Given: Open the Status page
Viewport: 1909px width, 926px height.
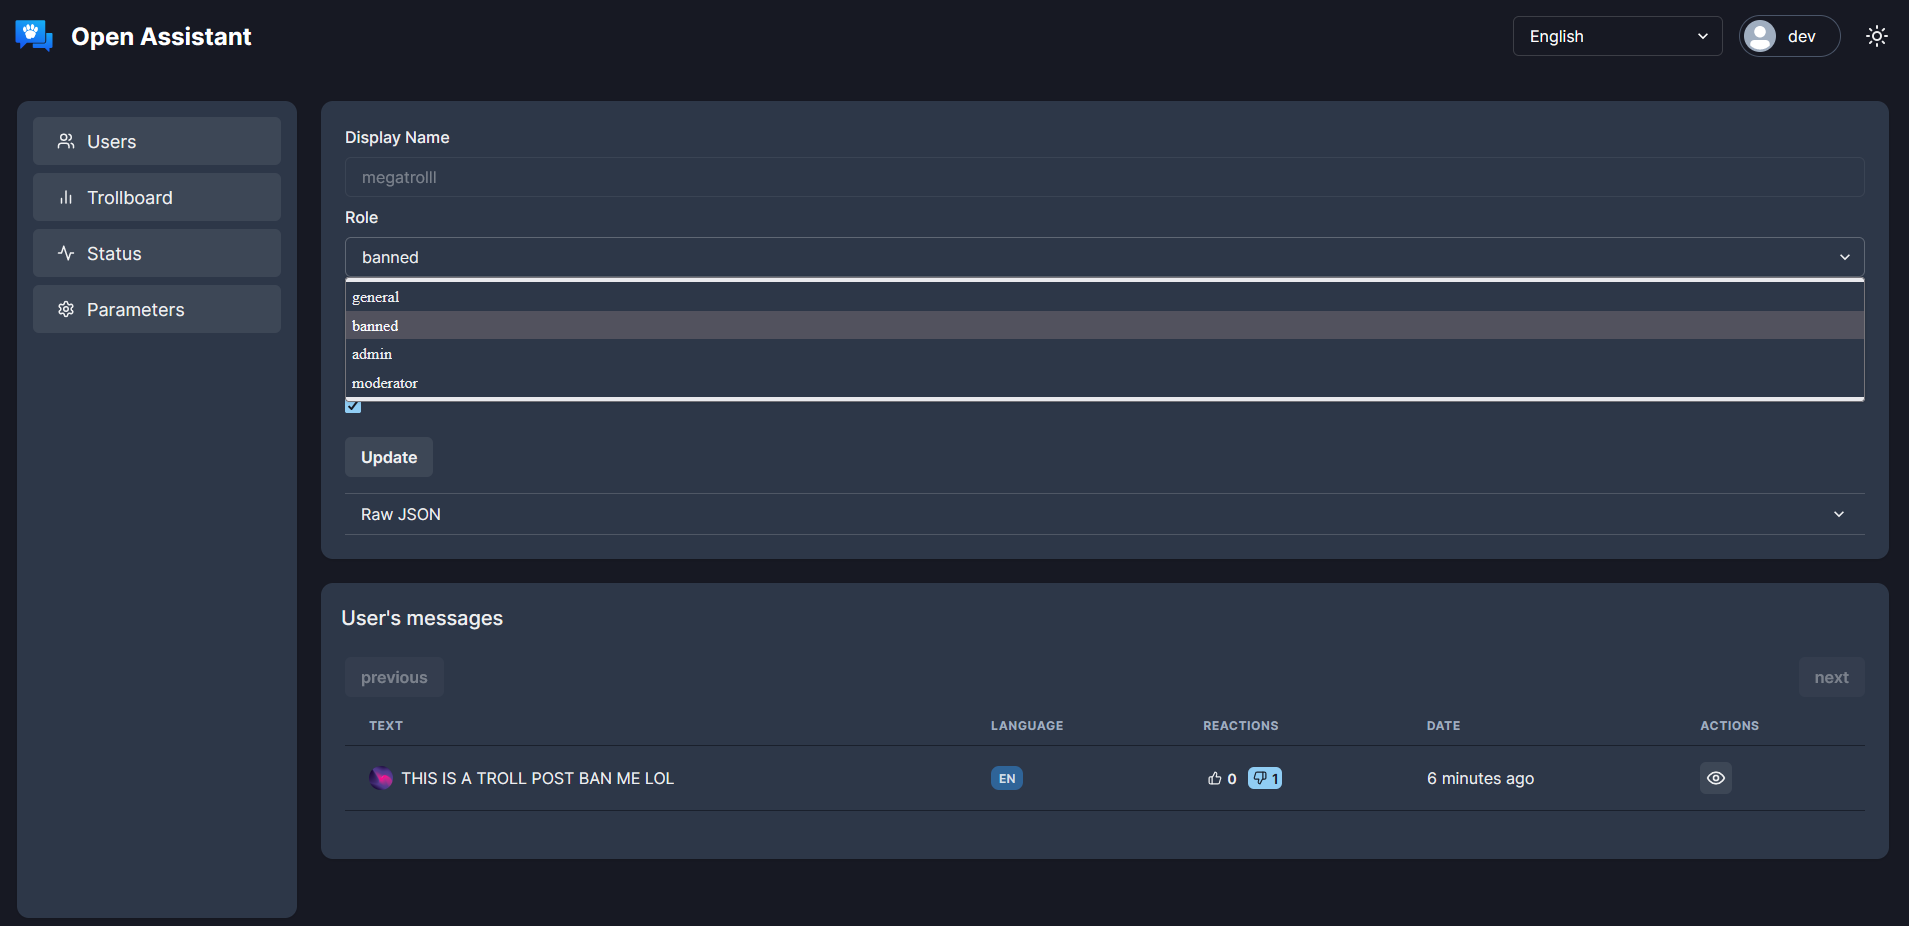Looking at the screenshot, I should pyautogui.click(x=157, y=253).
